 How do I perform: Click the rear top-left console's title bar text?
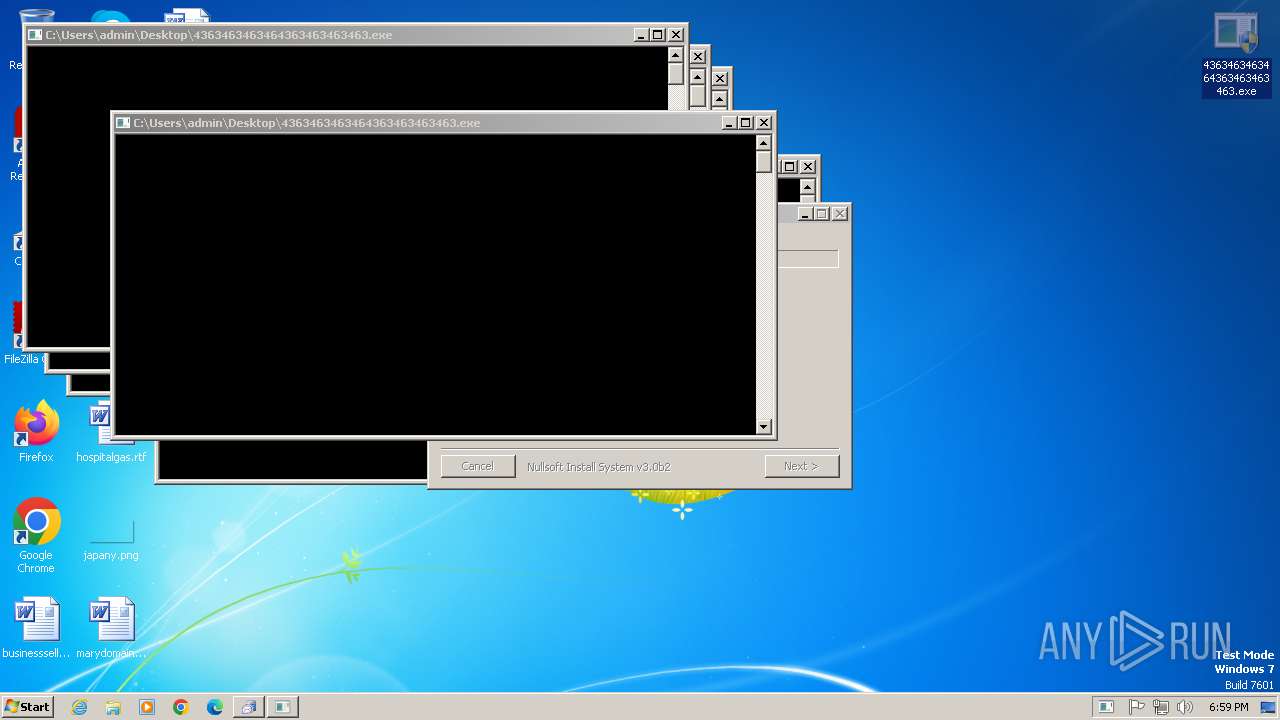[x=219, y=35]
